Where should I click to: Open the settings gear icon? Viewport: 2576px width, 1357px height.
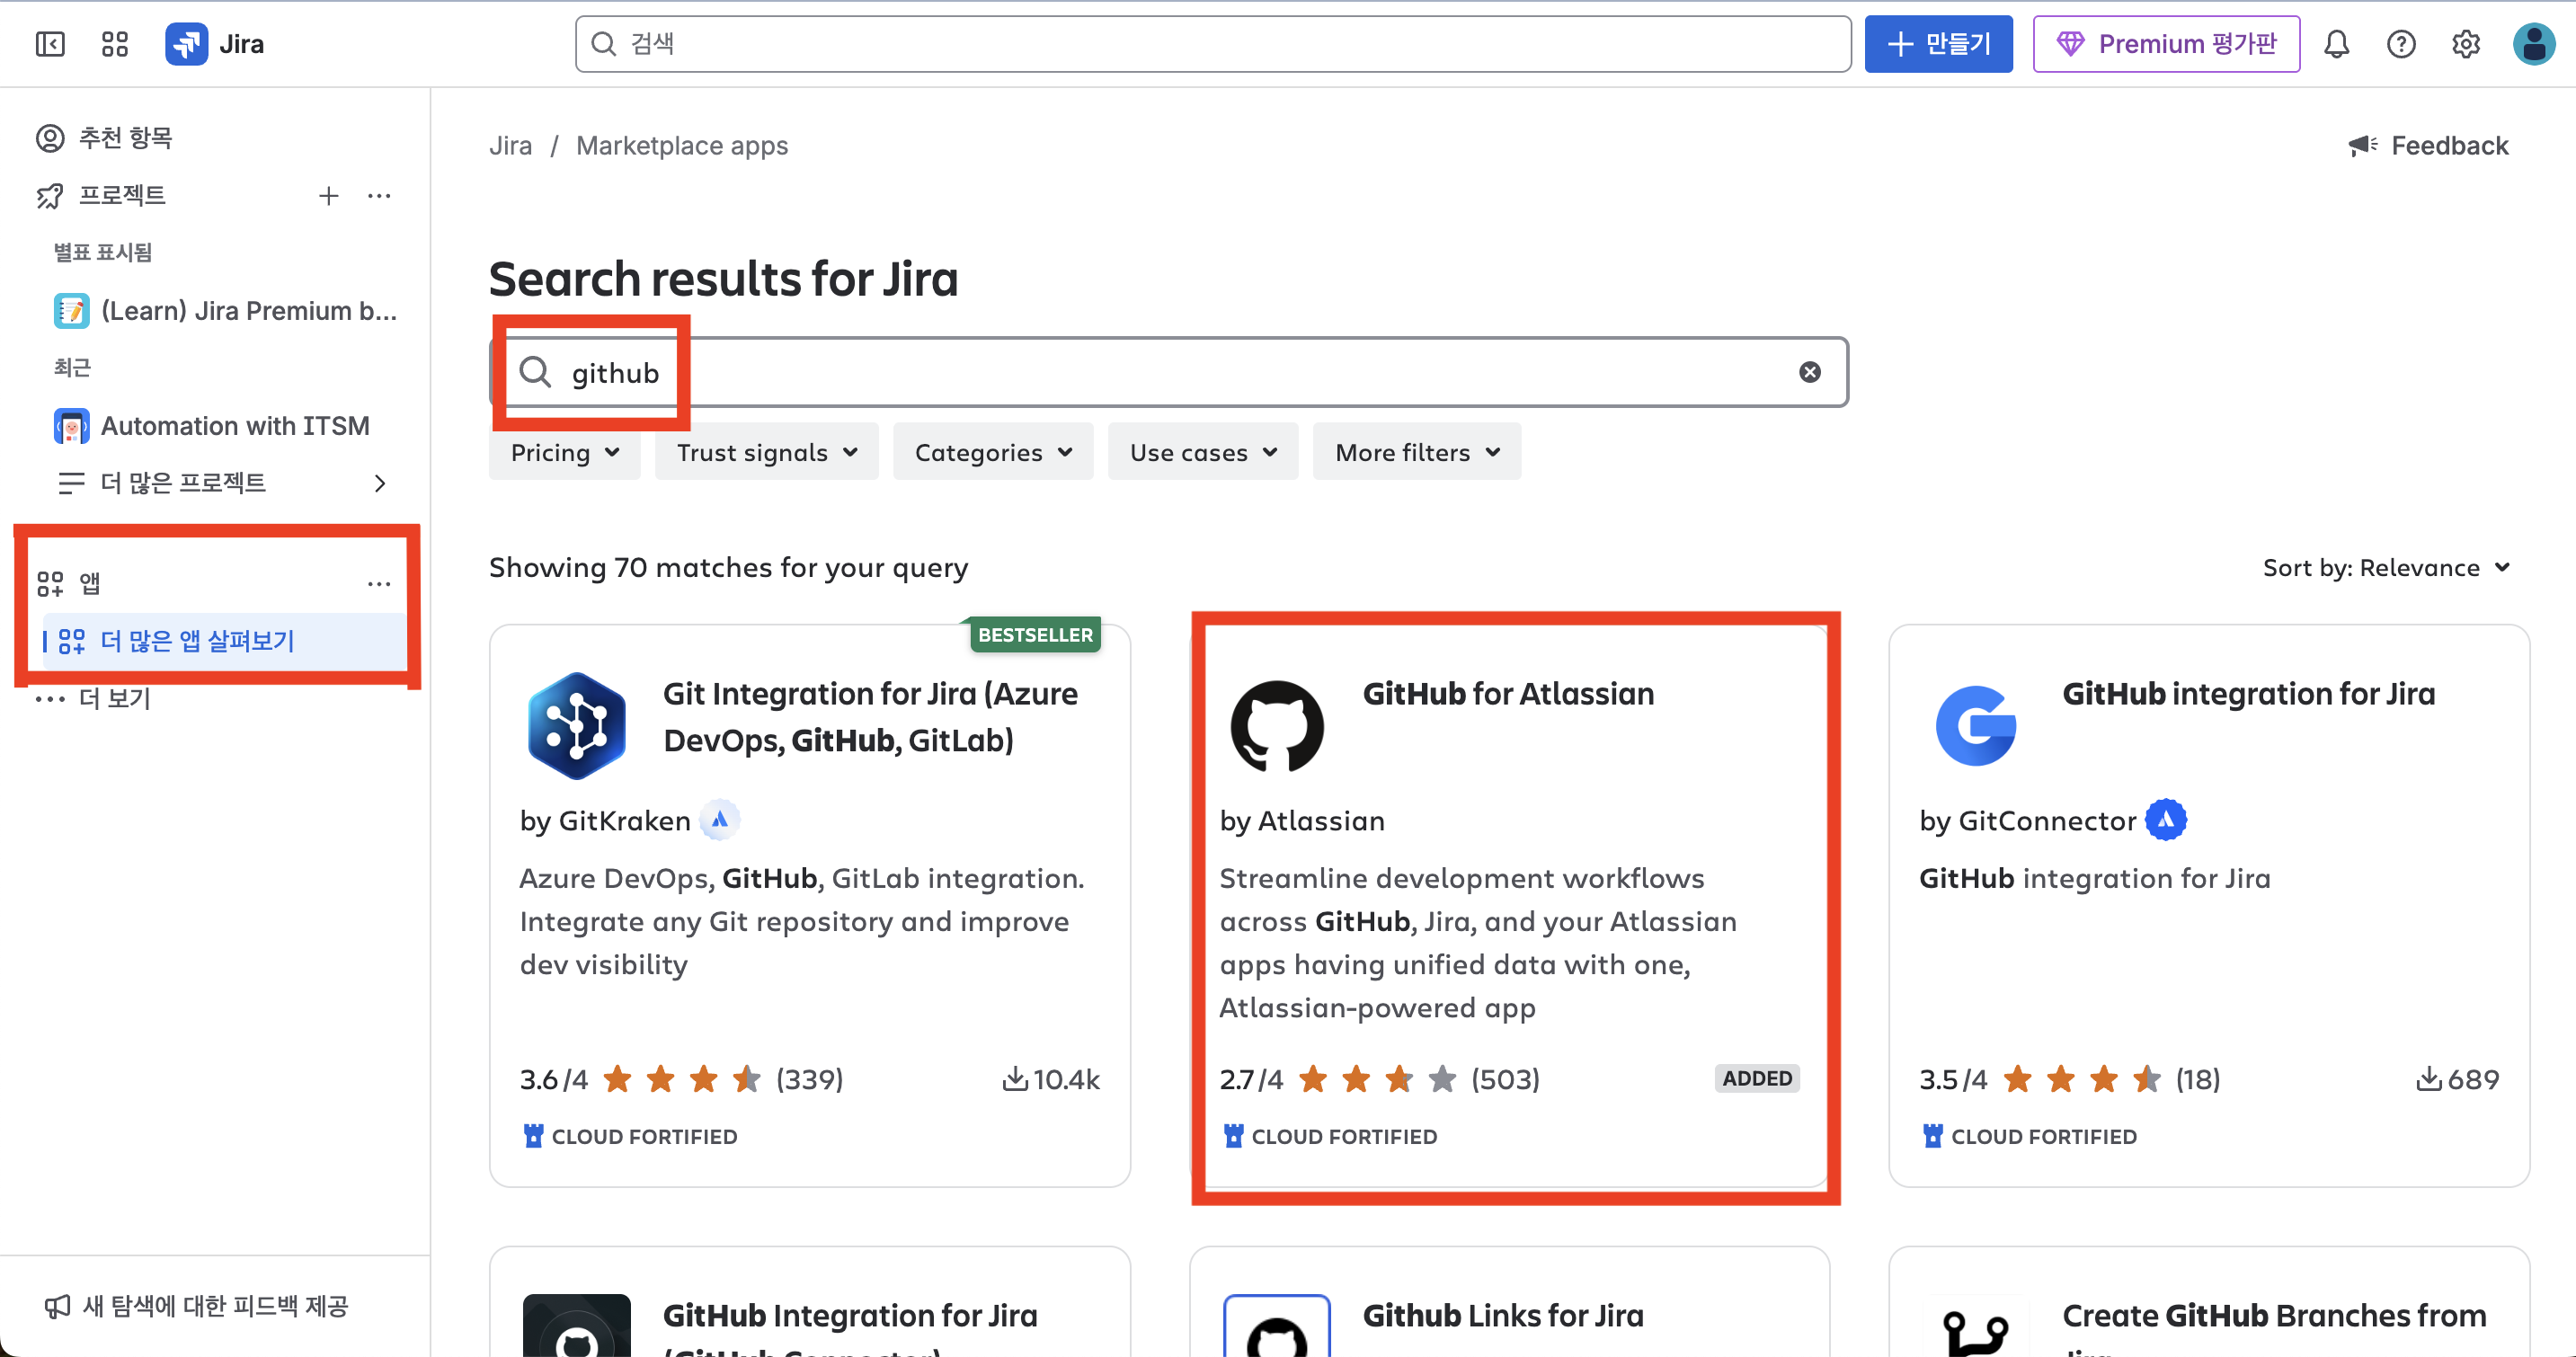pos(2466,44)
